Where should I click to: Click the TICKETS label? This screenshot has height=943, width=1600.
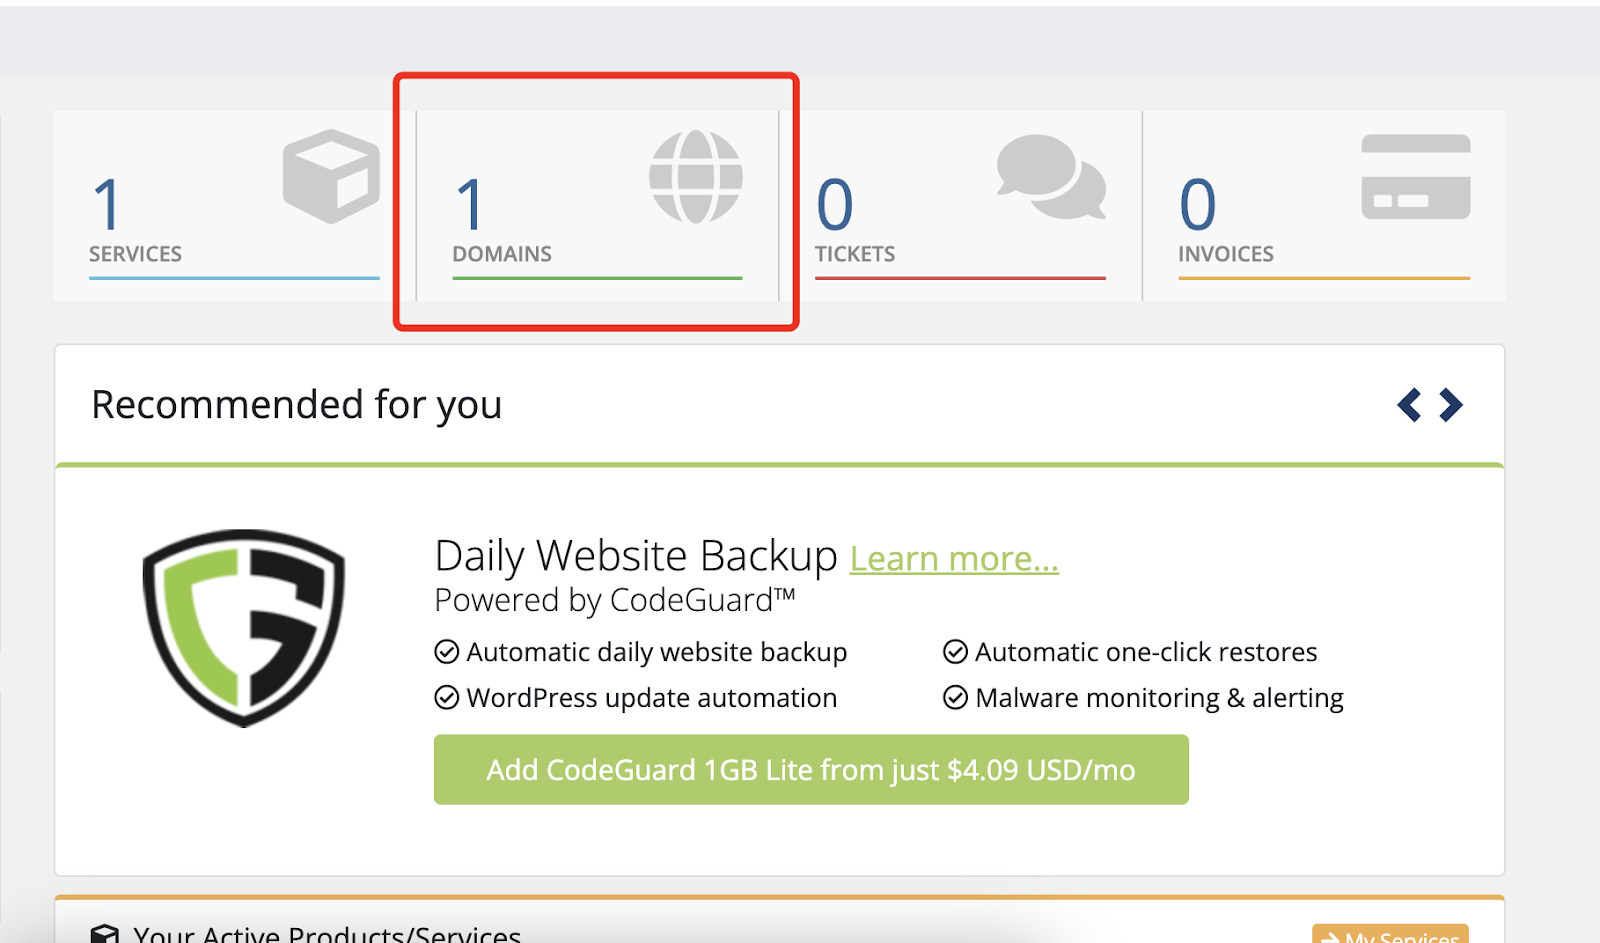point(855,254)
